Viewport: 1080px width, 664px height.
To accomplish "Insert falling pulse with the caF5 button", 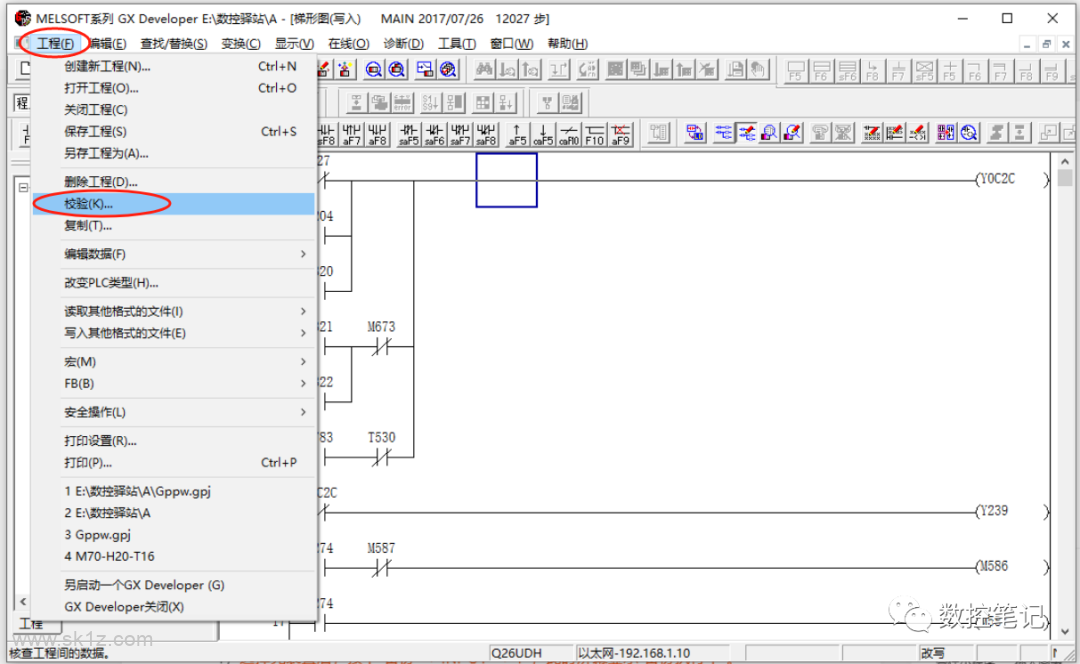I will [543, 134].
